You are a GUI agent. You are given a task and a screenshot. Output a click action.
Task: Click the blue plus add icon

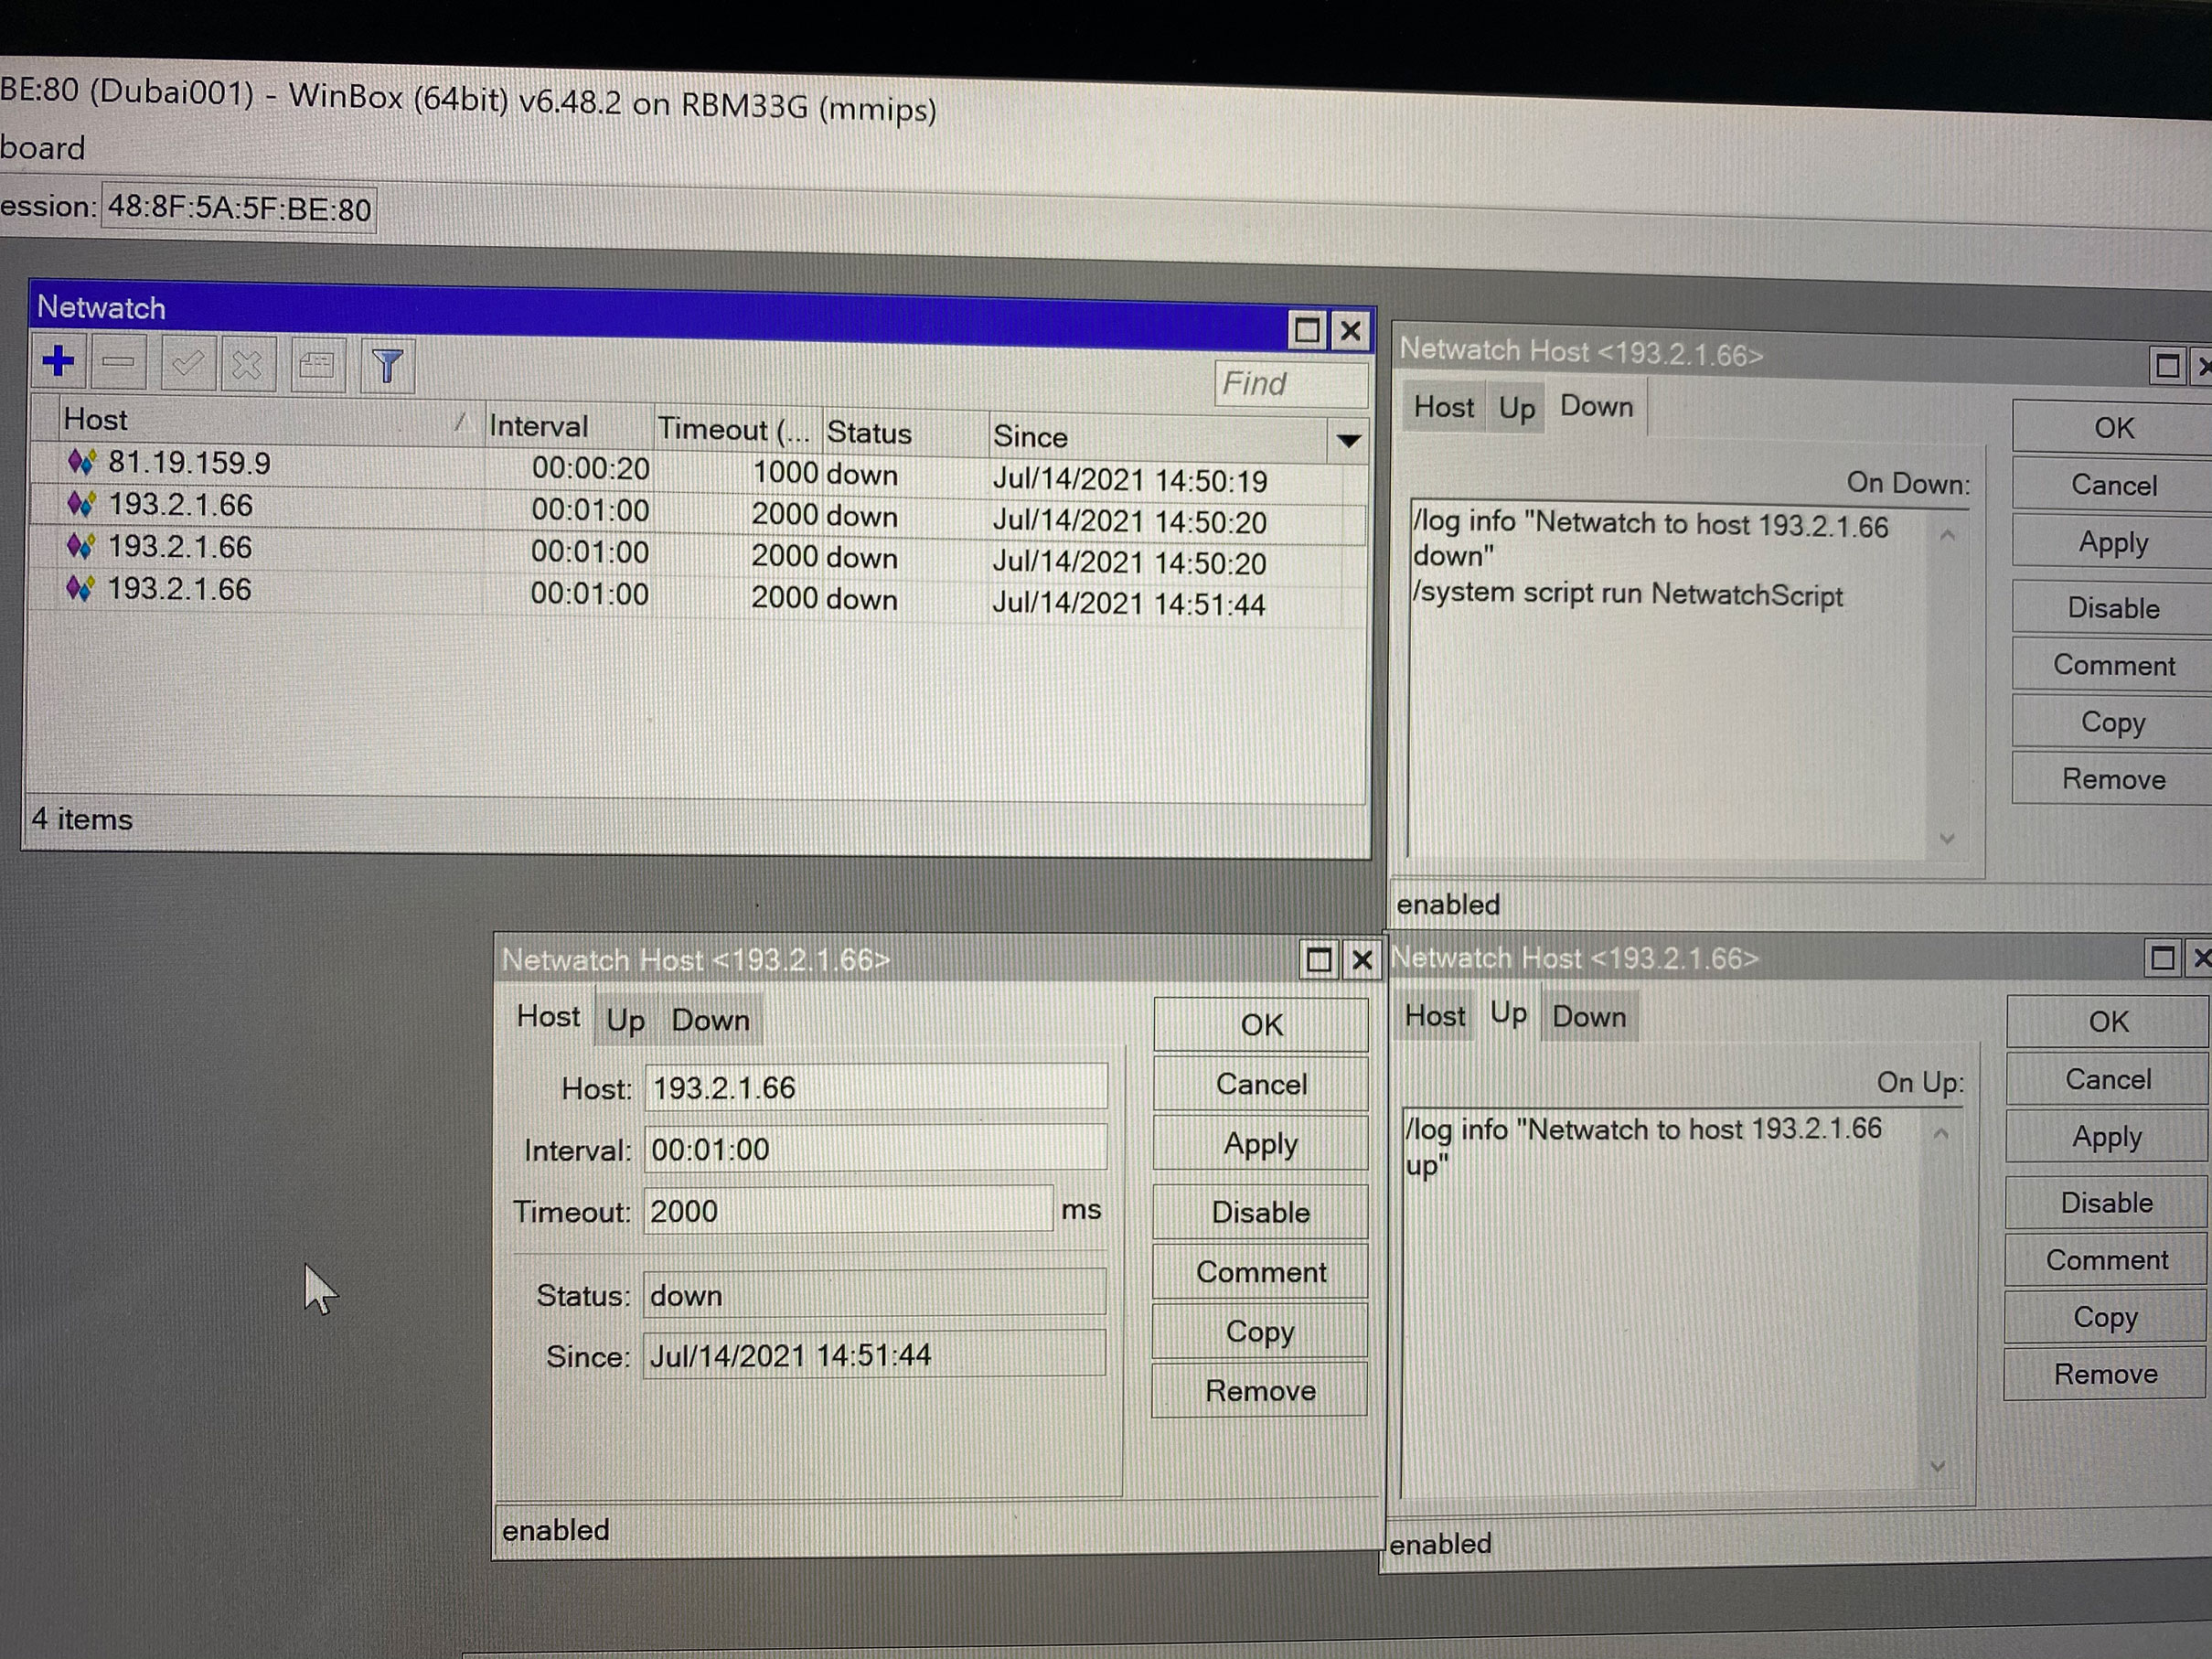pos(58,362)
